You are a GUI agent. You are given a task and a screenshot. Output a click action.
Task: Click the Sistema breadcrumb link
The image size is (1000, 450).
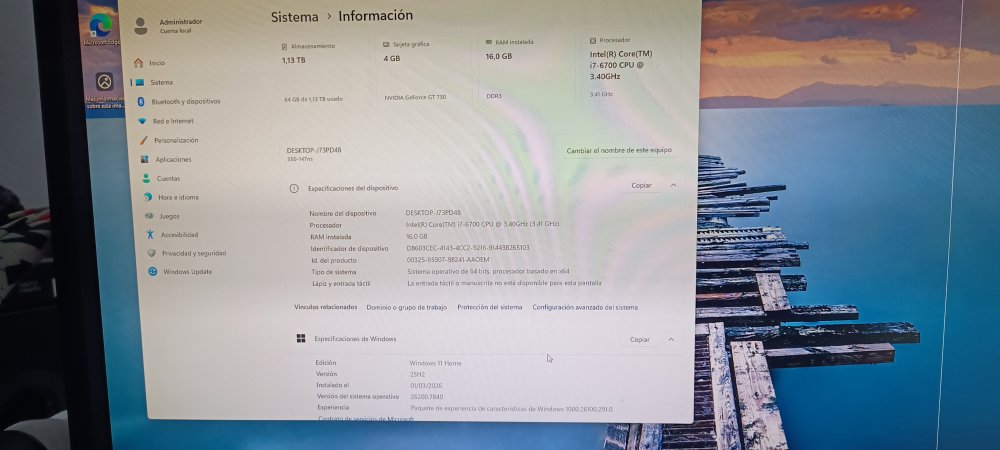pyautogui.click(x=294, y=17)
